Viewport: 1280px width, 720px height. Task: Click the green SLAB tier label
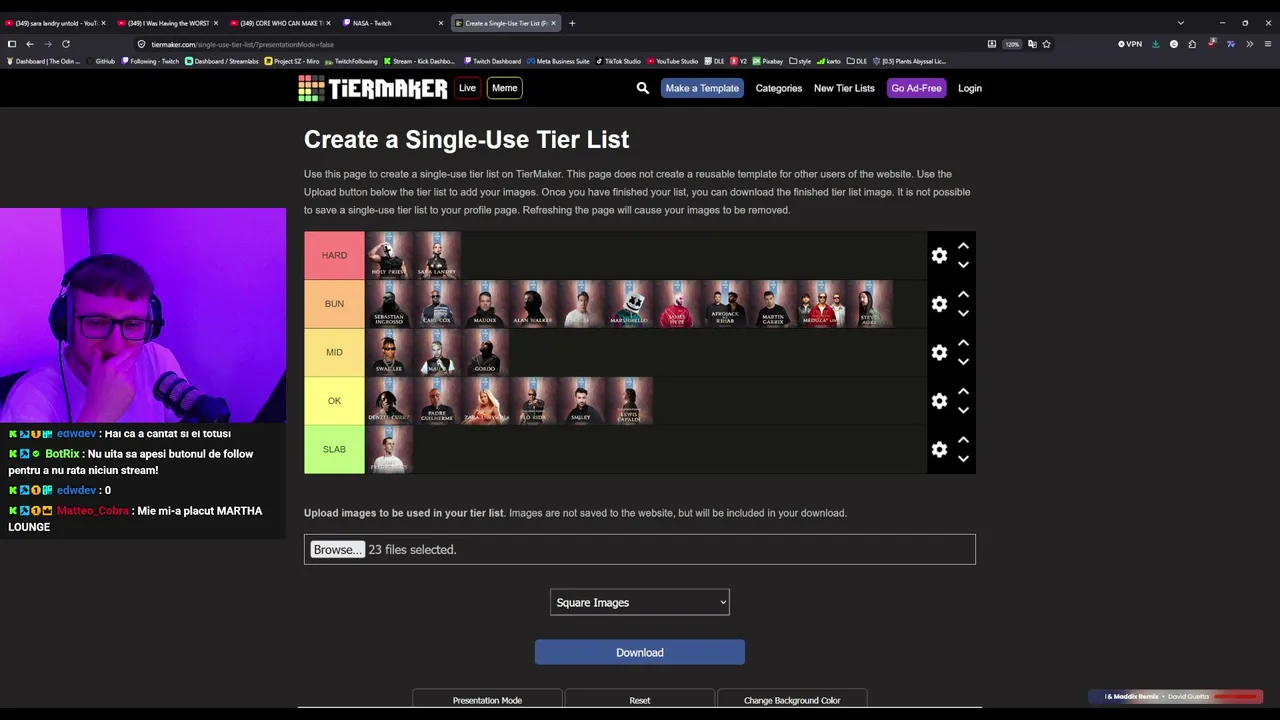[x=334, y=450]
